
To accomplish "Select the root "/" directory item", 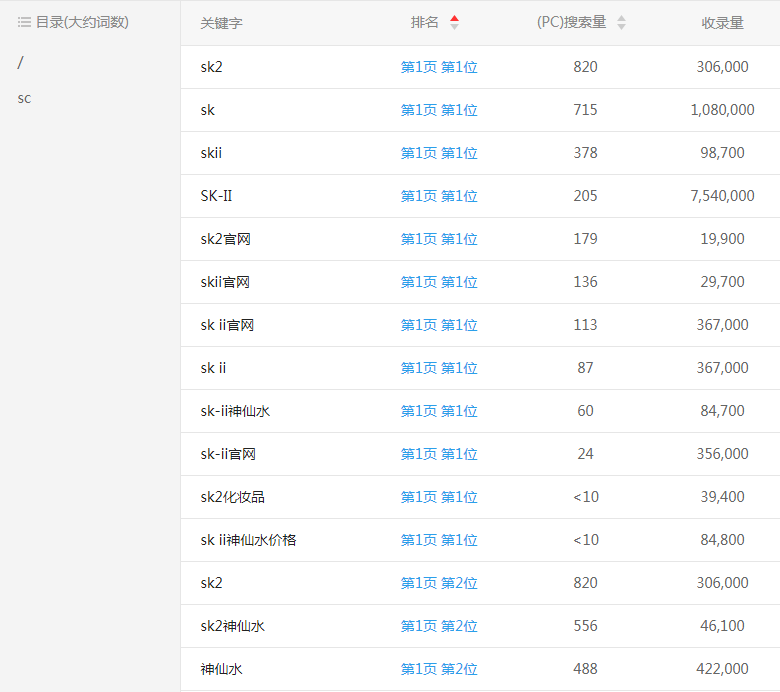I will coord(21,63).
